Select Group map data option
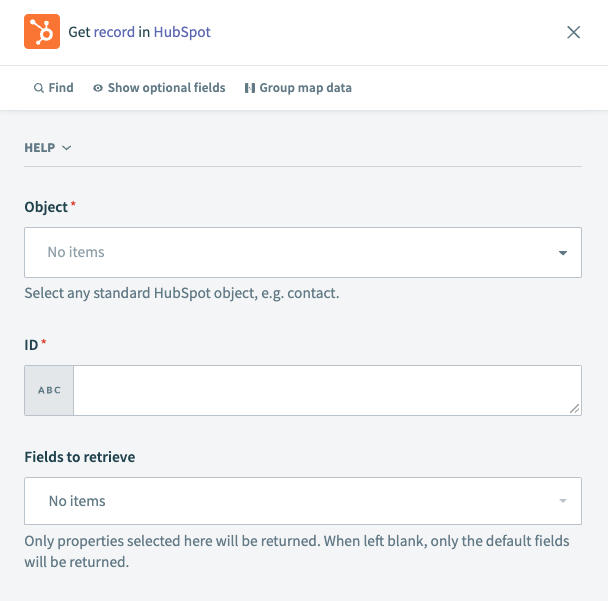Viewport: 608px width, 601px height. point(305,88)
